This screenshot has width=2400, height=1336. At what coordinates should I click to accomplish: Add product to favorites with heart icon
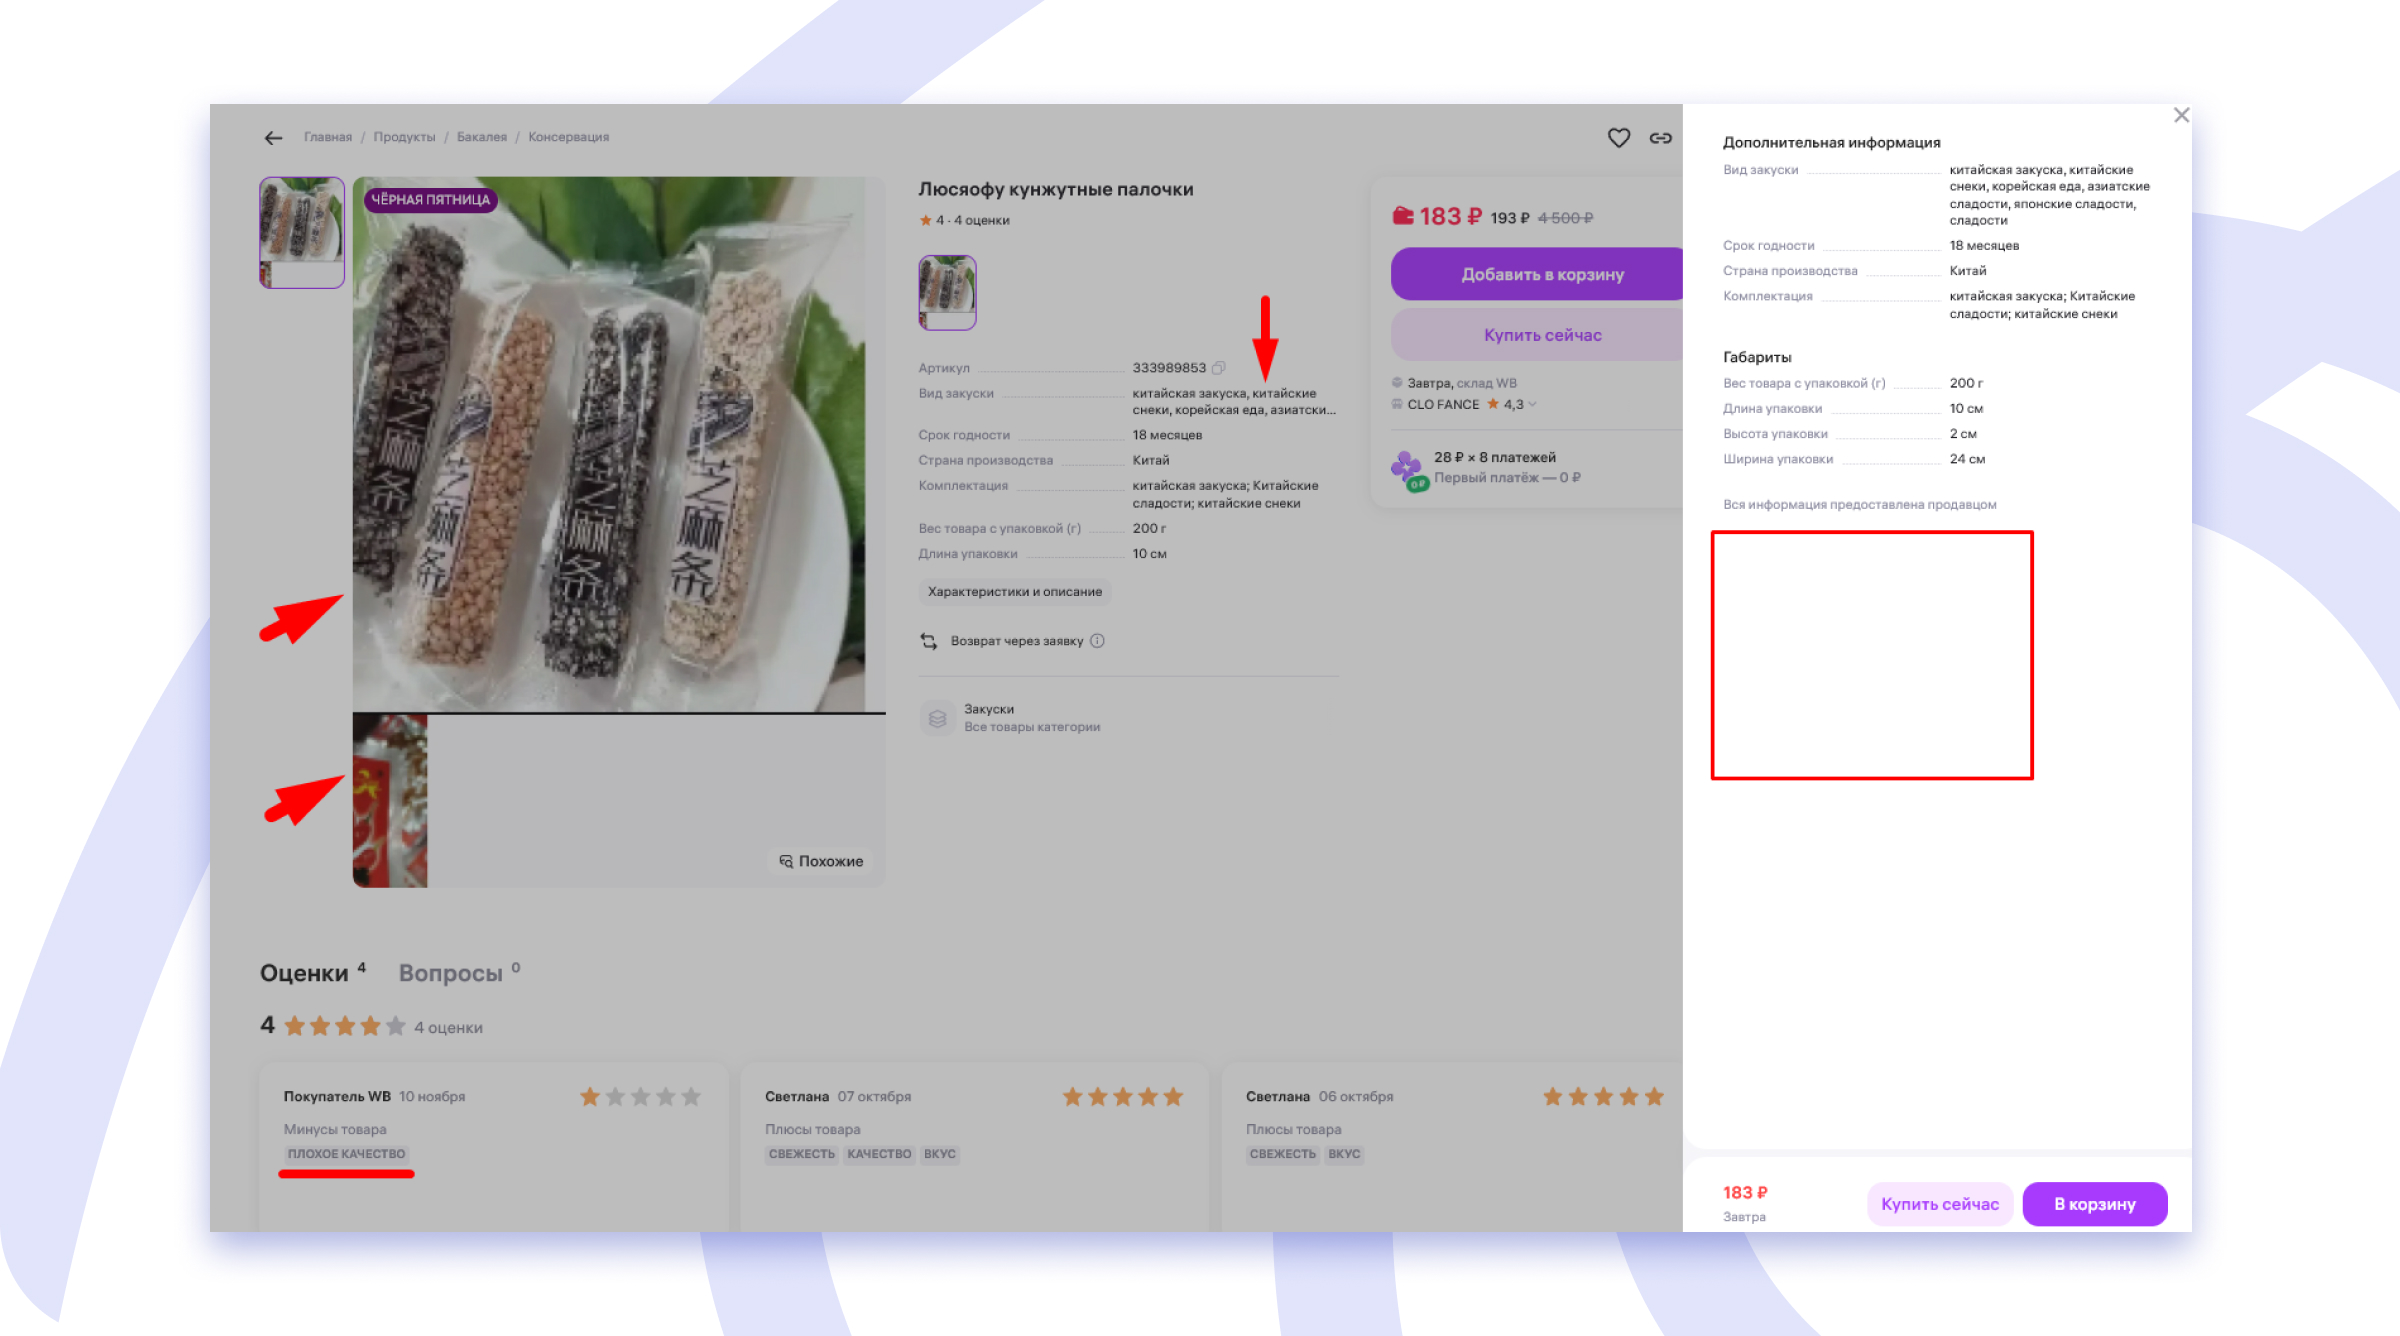click(x=1618, y=138)
